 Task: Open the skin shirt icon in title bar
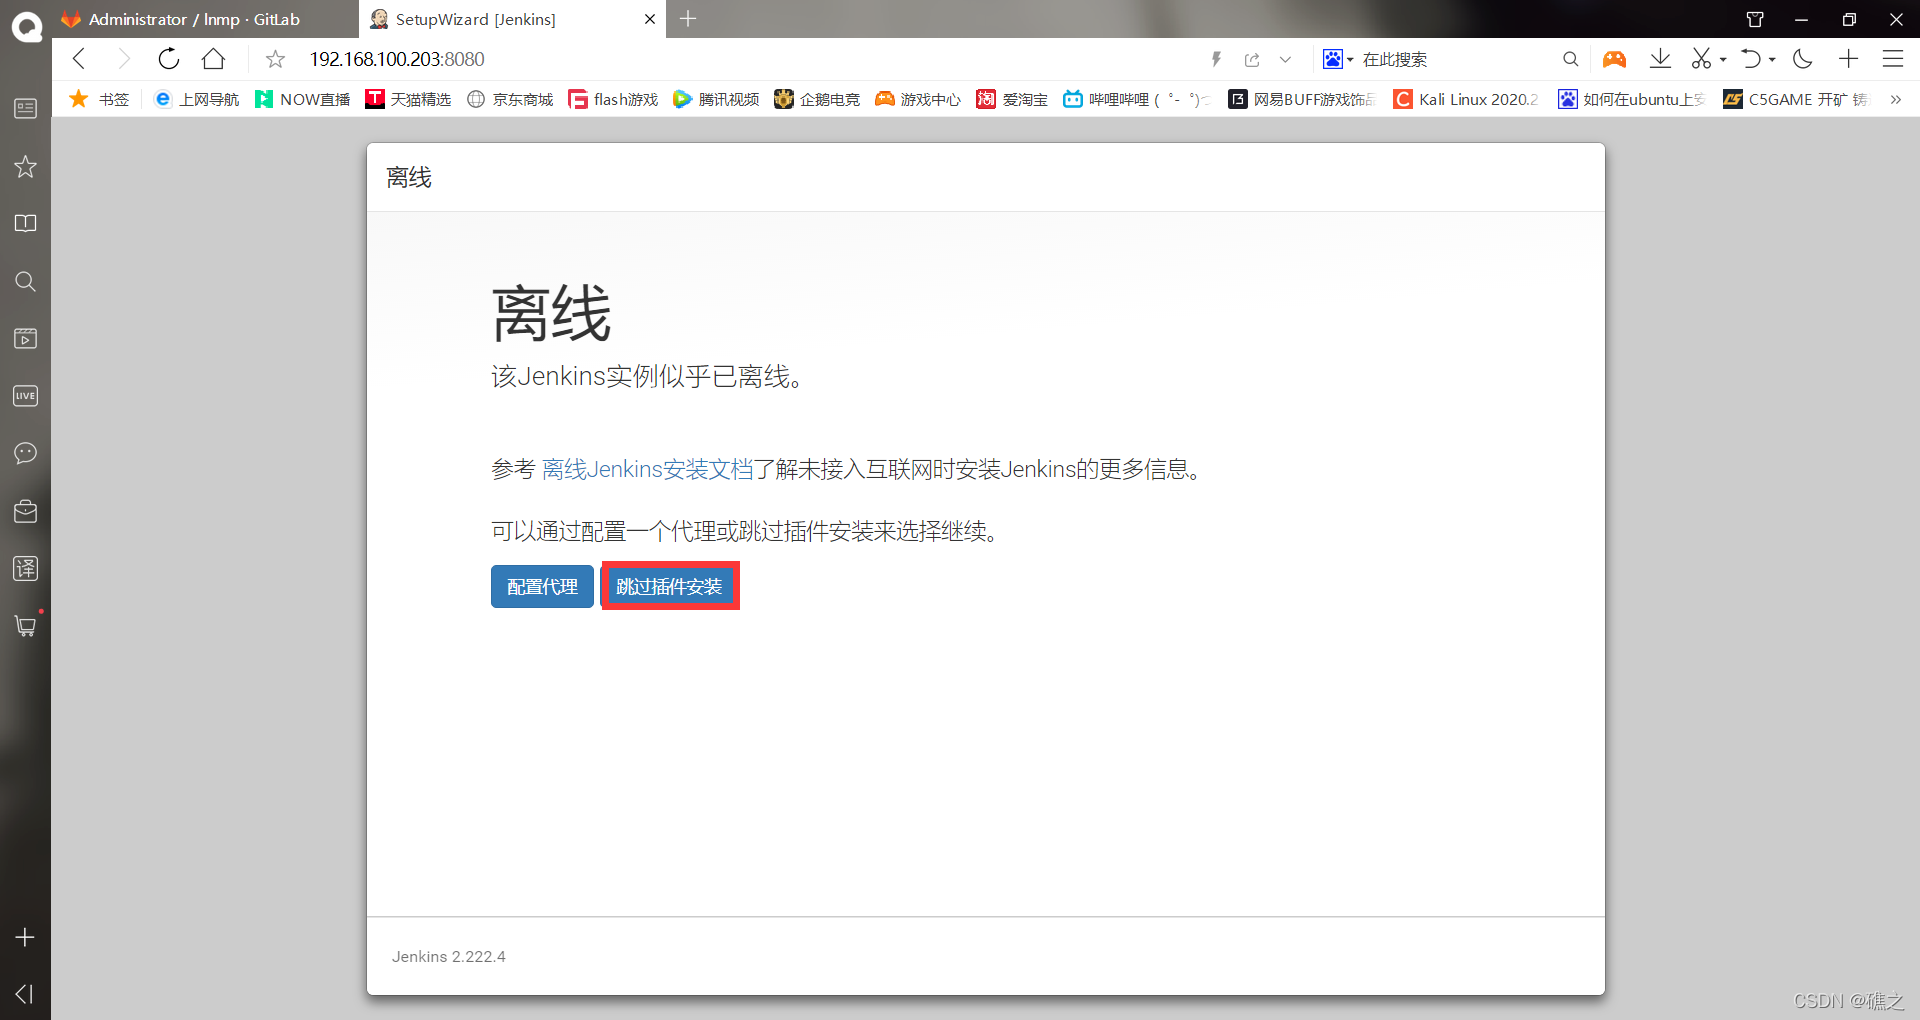pyautogui.click(x=1755, y=19)
